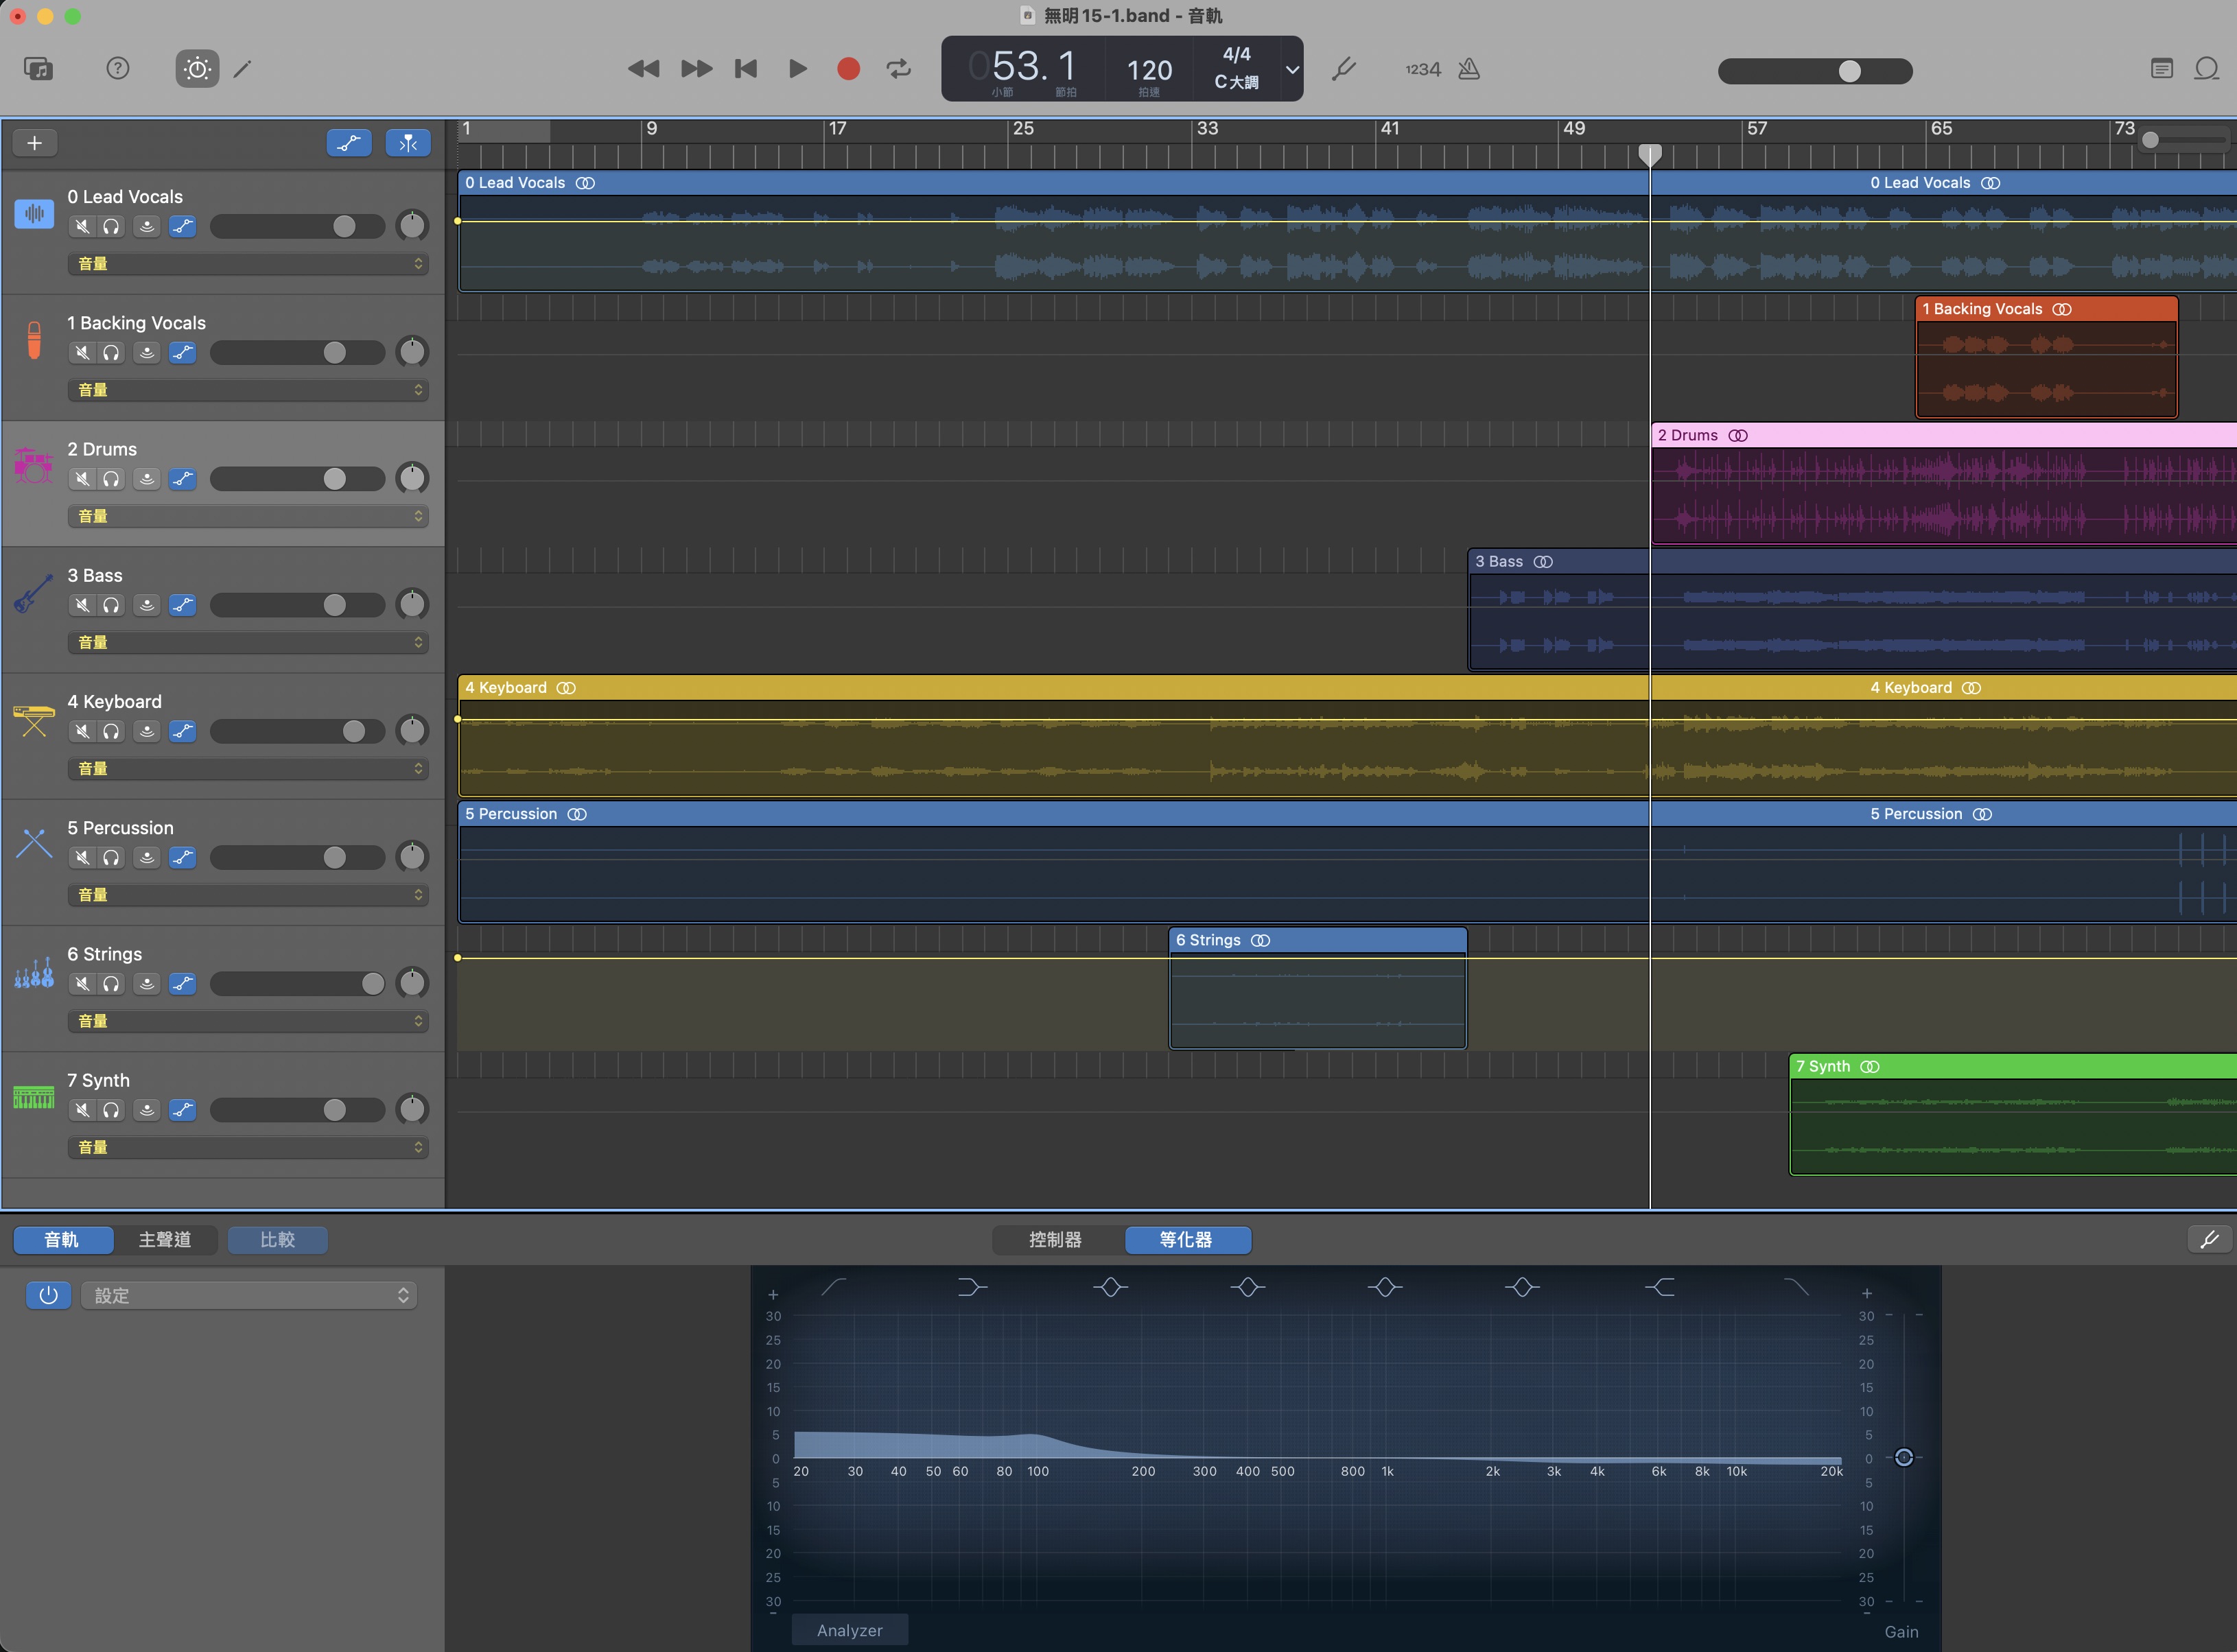2237x1652 pixels.
Task: Click the tuner fork icon
Action: [1344, 69]
